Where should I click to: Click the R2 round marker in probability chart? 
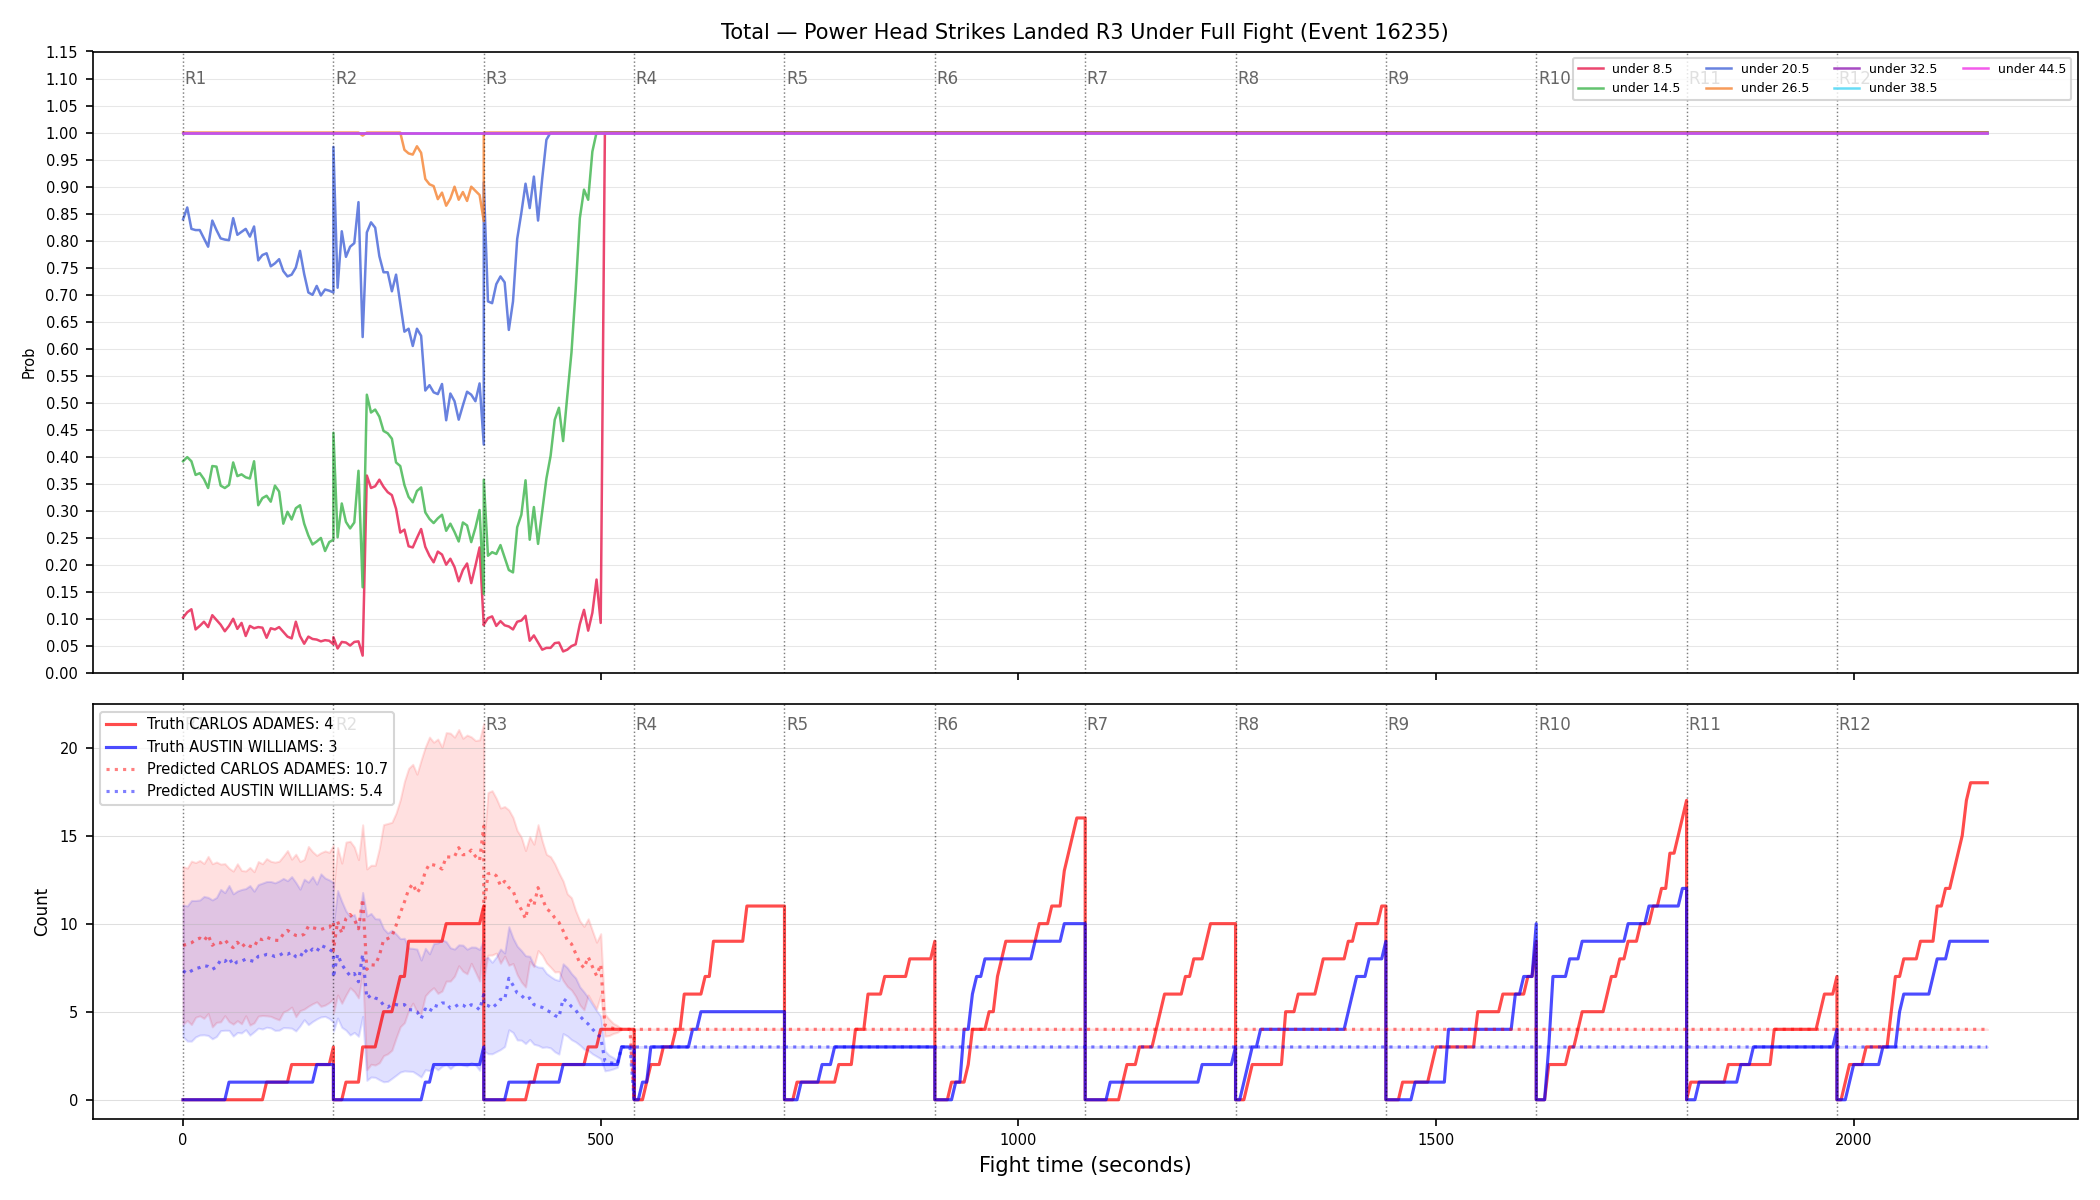(x=346, y=78)
